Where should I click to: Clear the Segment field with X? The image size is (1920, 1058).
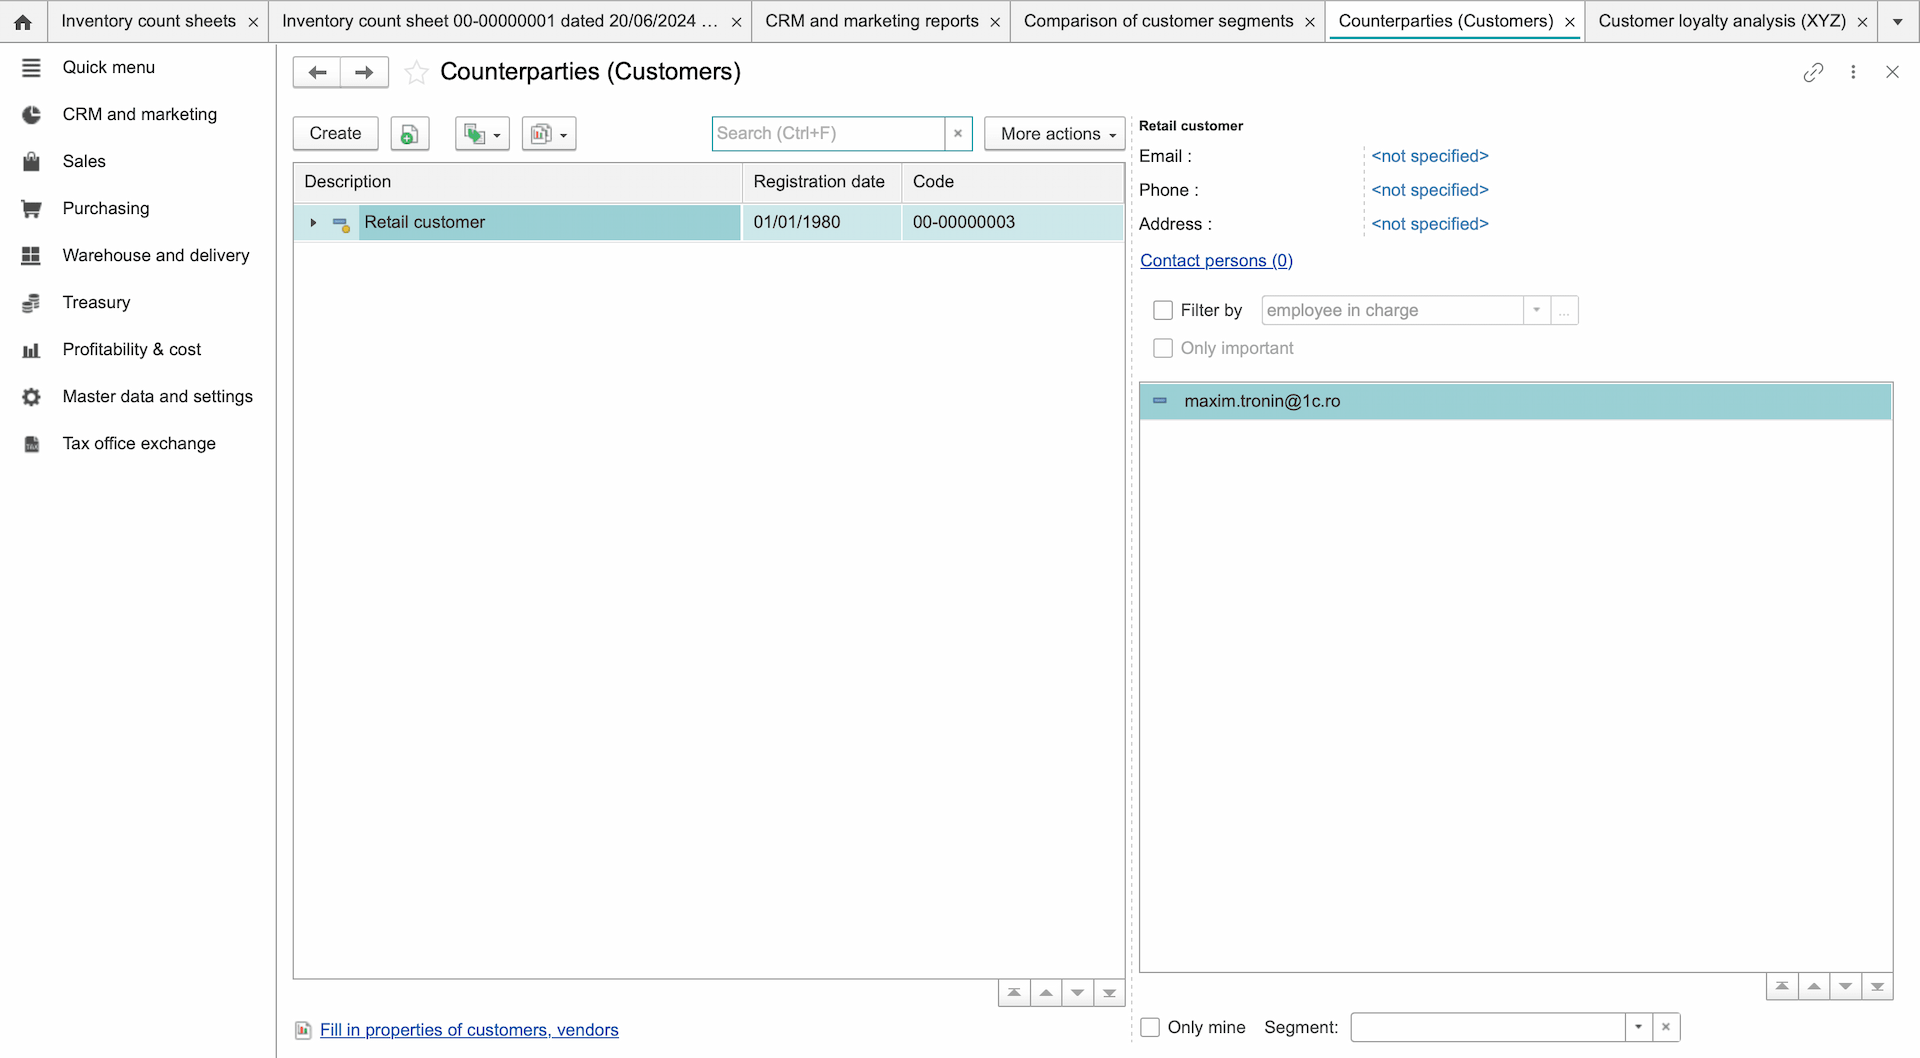pos(1666,1027)
